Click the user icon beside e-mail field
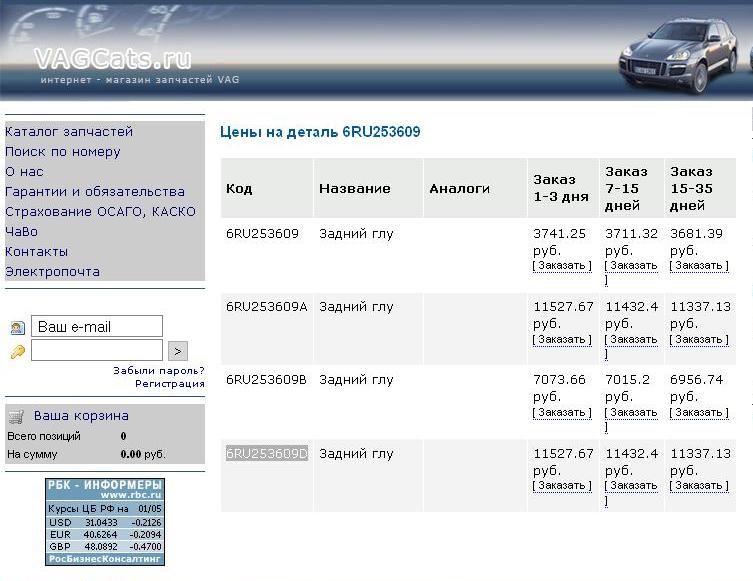Image resolution: width=753 pixels, height=581 pixels. pyautogui.click(x=18, y=327)
